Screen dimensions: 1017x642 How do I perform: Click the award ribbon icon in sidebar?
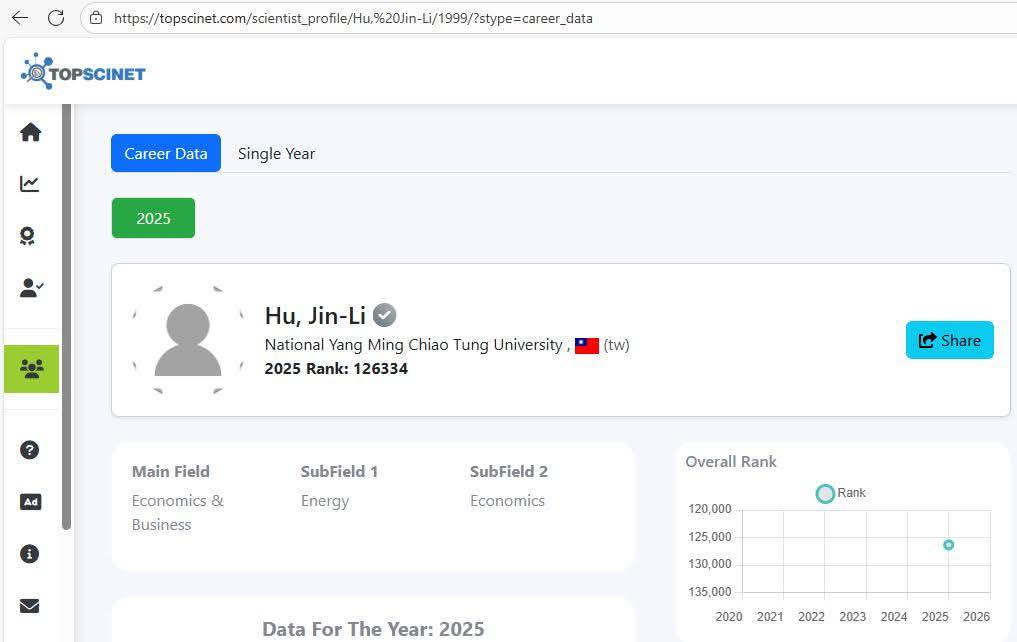(28, 236)
